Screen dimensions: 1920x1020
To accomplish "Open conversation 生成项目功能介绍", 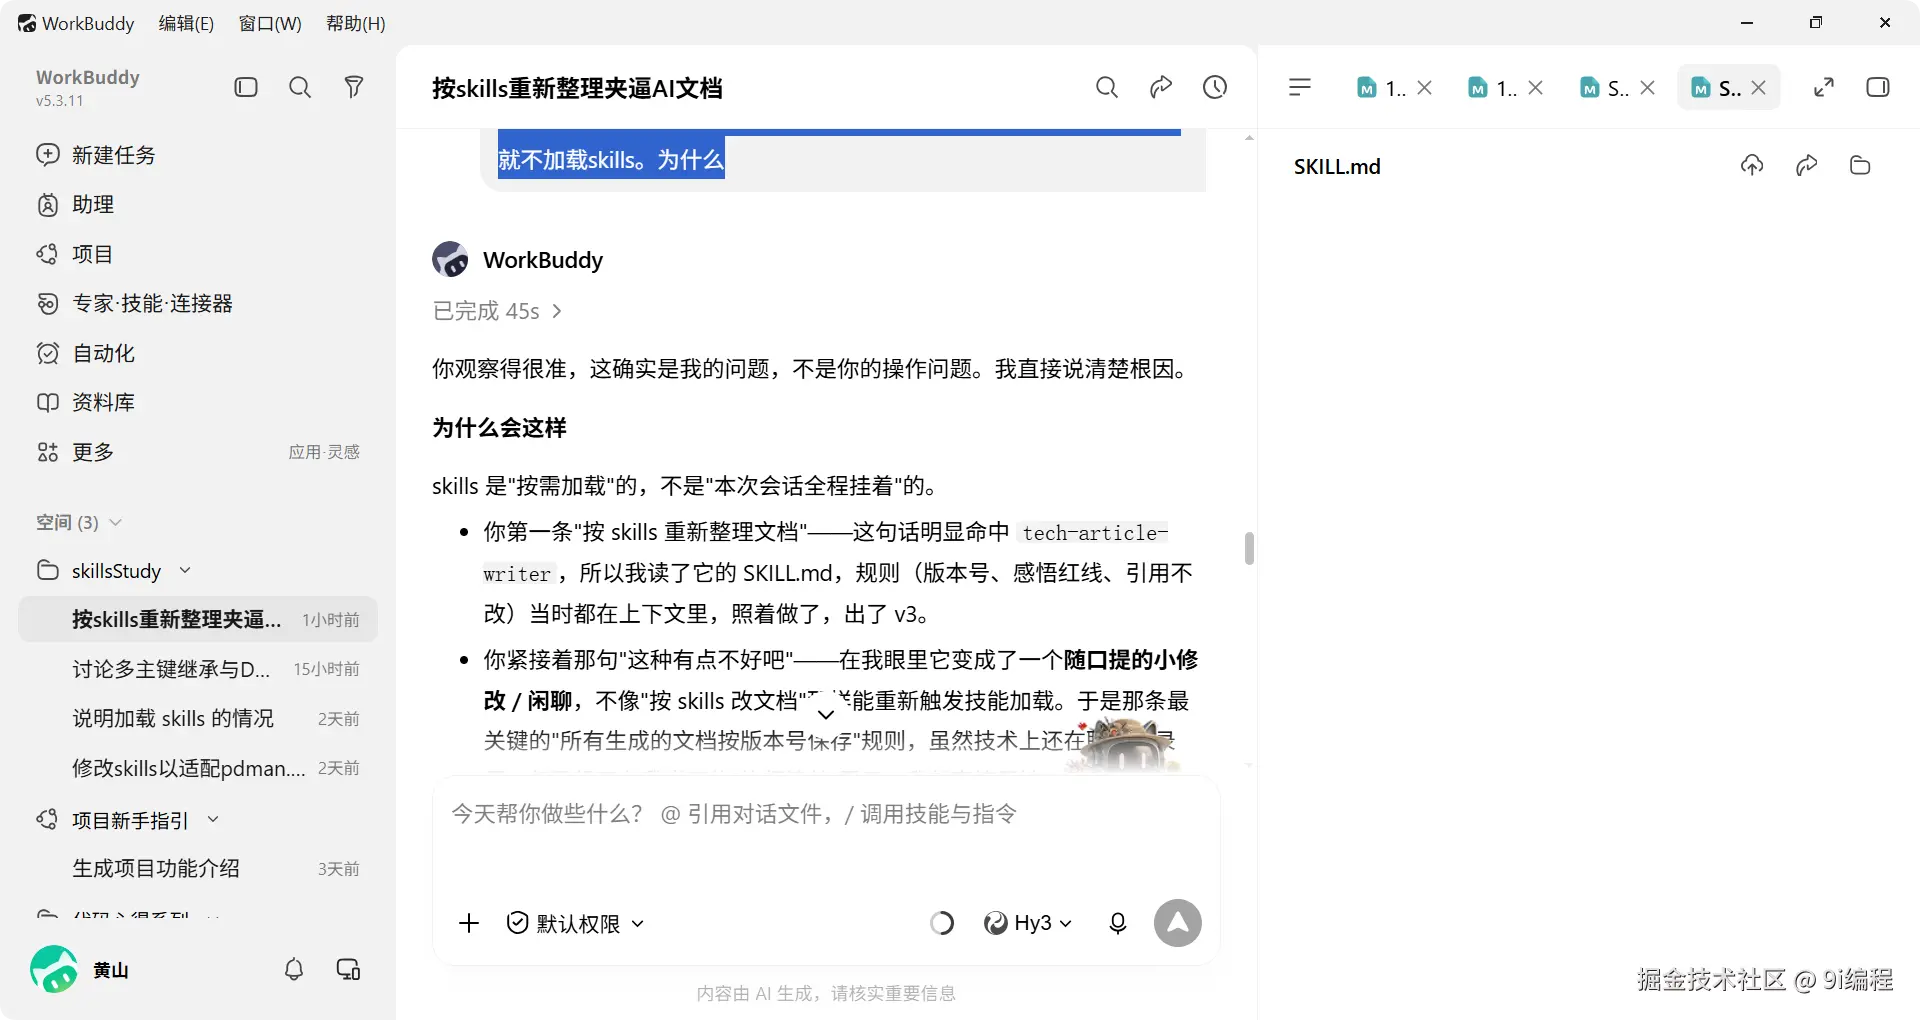I will click(197, 869).
